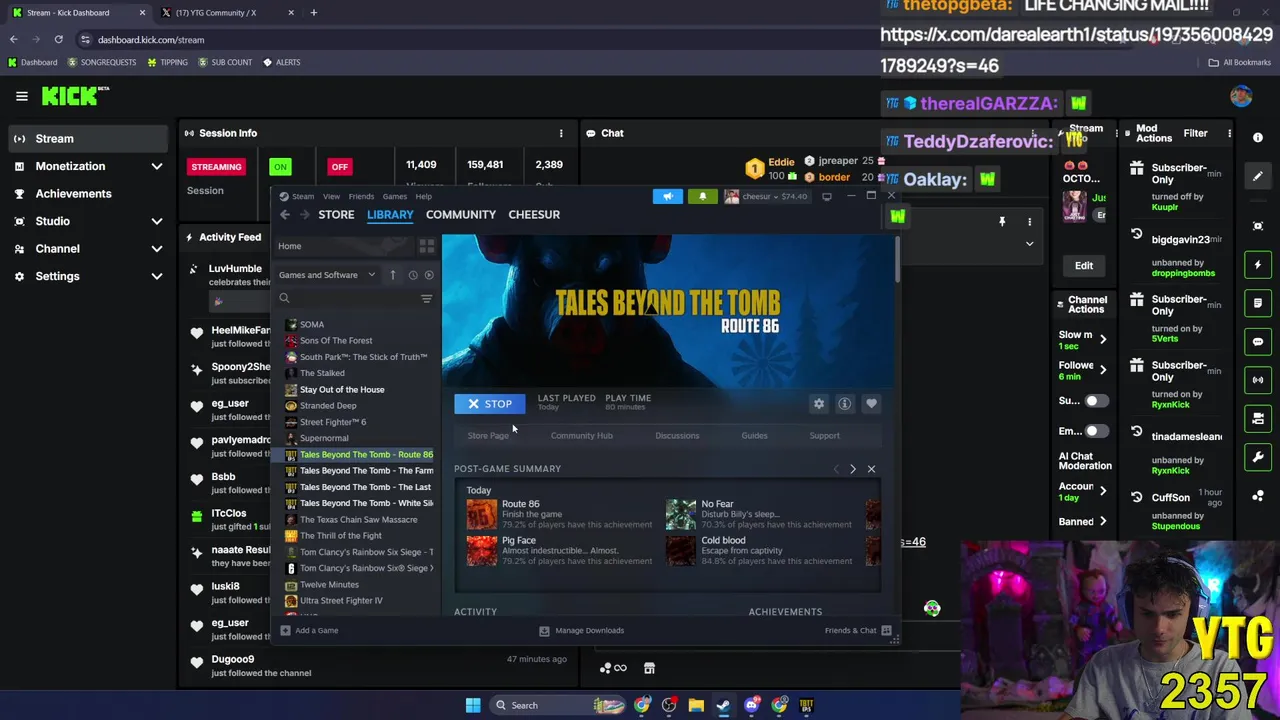Click the red OFF stream toggle
The height and width of the screenshot is (720, 1280).
pos(340,167)
